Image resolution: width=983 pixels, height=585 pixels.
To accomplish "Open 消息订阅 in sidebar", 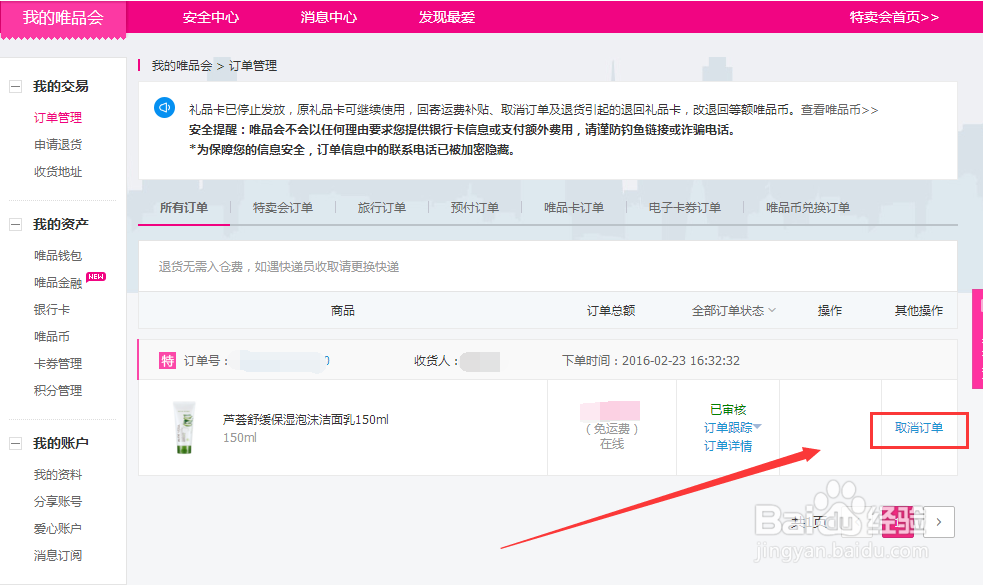I will click(58, 556).
